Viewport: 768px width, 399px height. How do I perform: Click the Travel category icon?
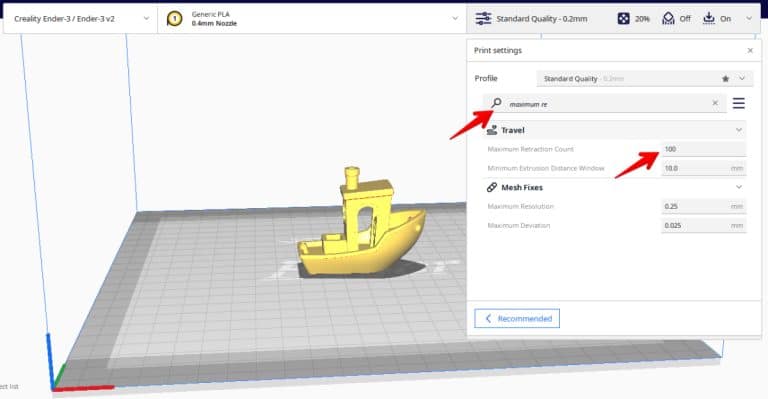coord(492,130)
